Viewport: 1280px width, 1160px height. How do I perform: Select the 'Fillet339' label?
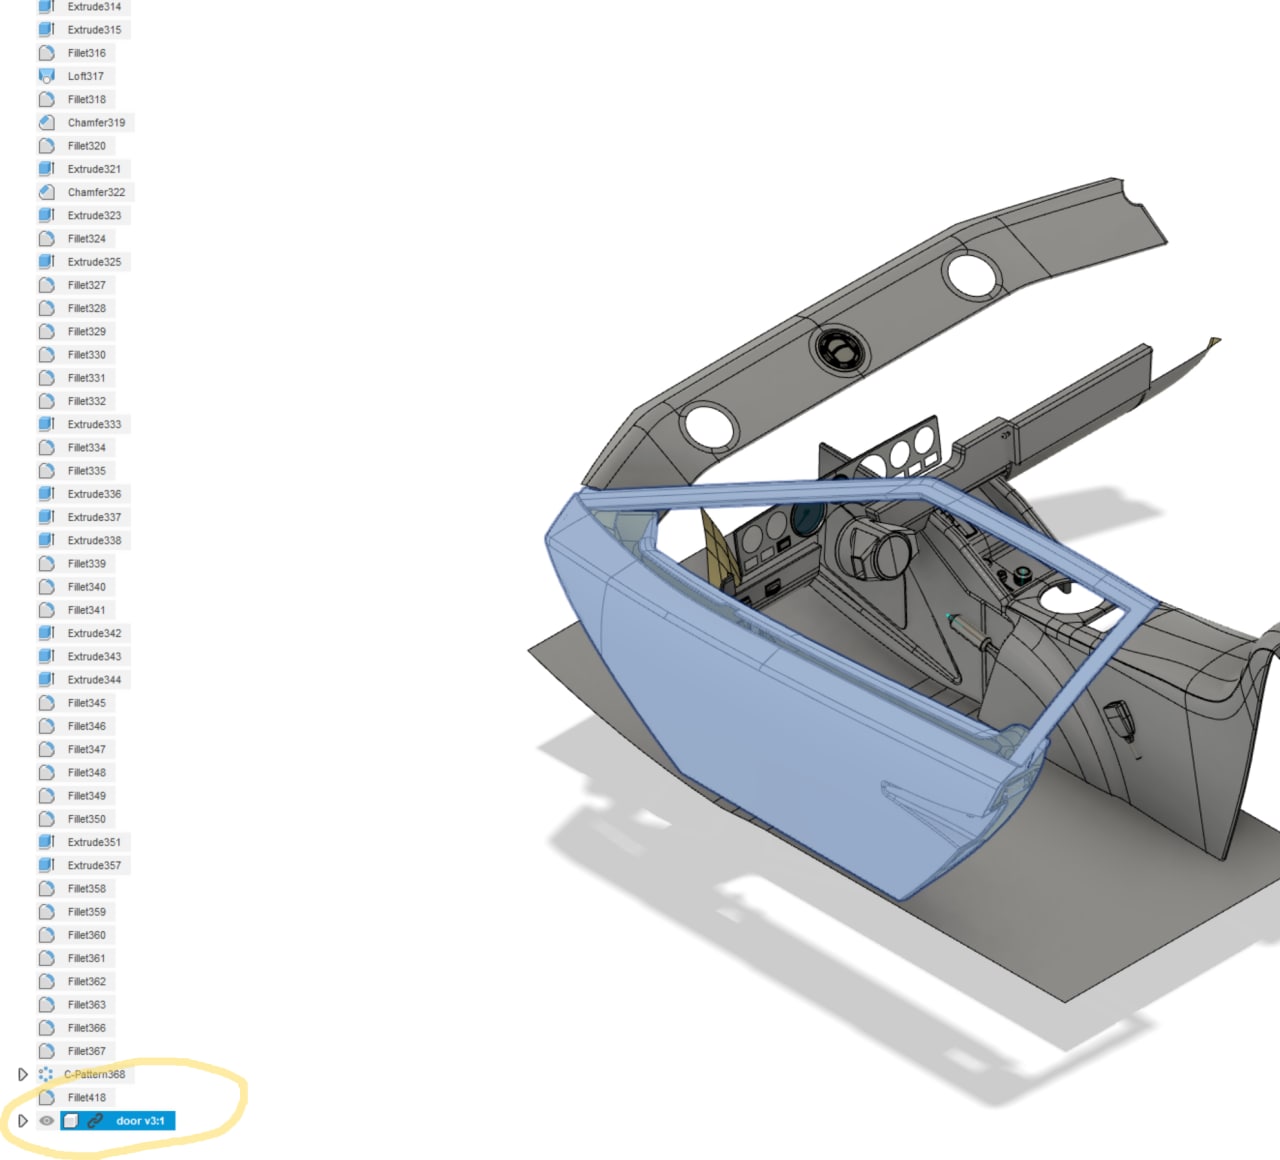tap(87, 563)
